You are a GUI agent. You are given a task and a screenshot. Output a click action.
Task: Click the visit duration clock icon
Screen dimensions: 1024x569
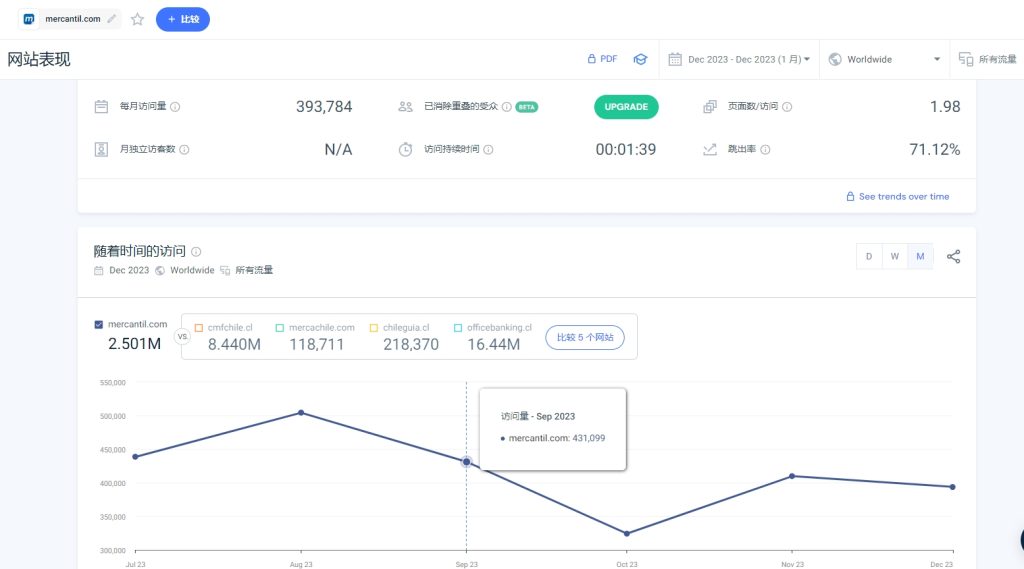point(406,150)
